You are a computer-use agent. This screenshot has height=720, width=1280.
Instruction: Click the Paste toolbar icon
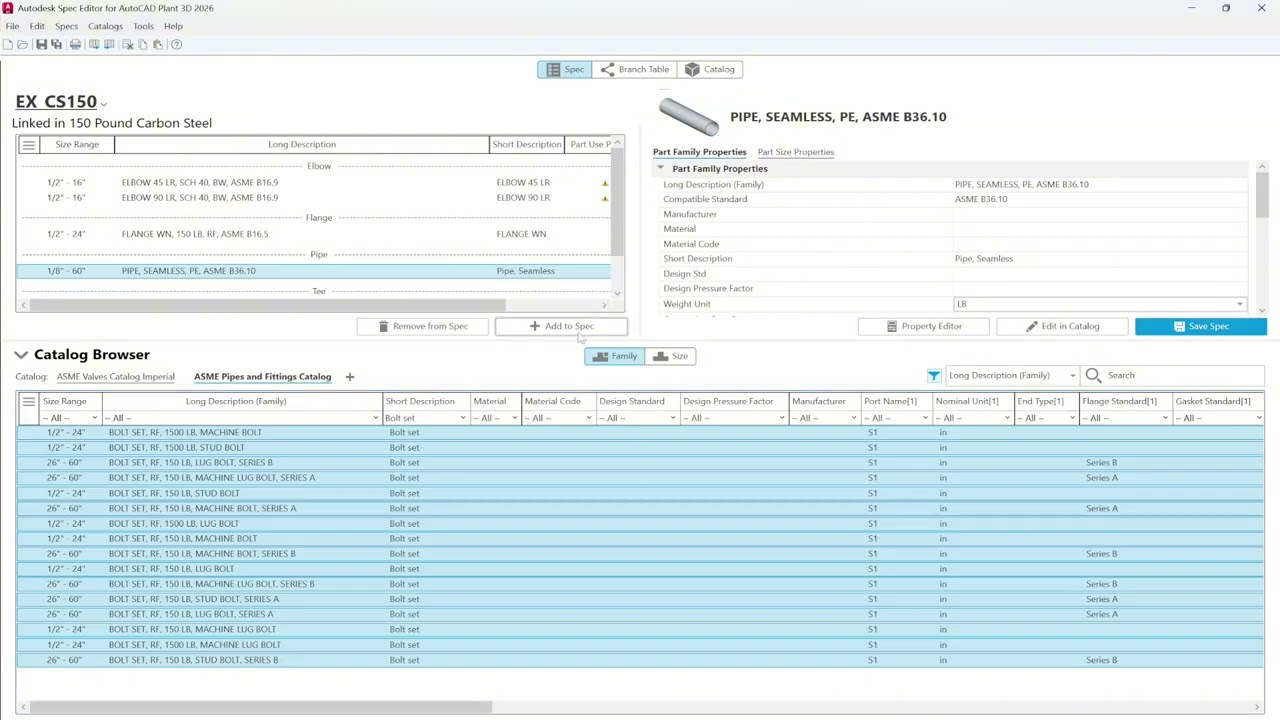(x=158, y=44)
